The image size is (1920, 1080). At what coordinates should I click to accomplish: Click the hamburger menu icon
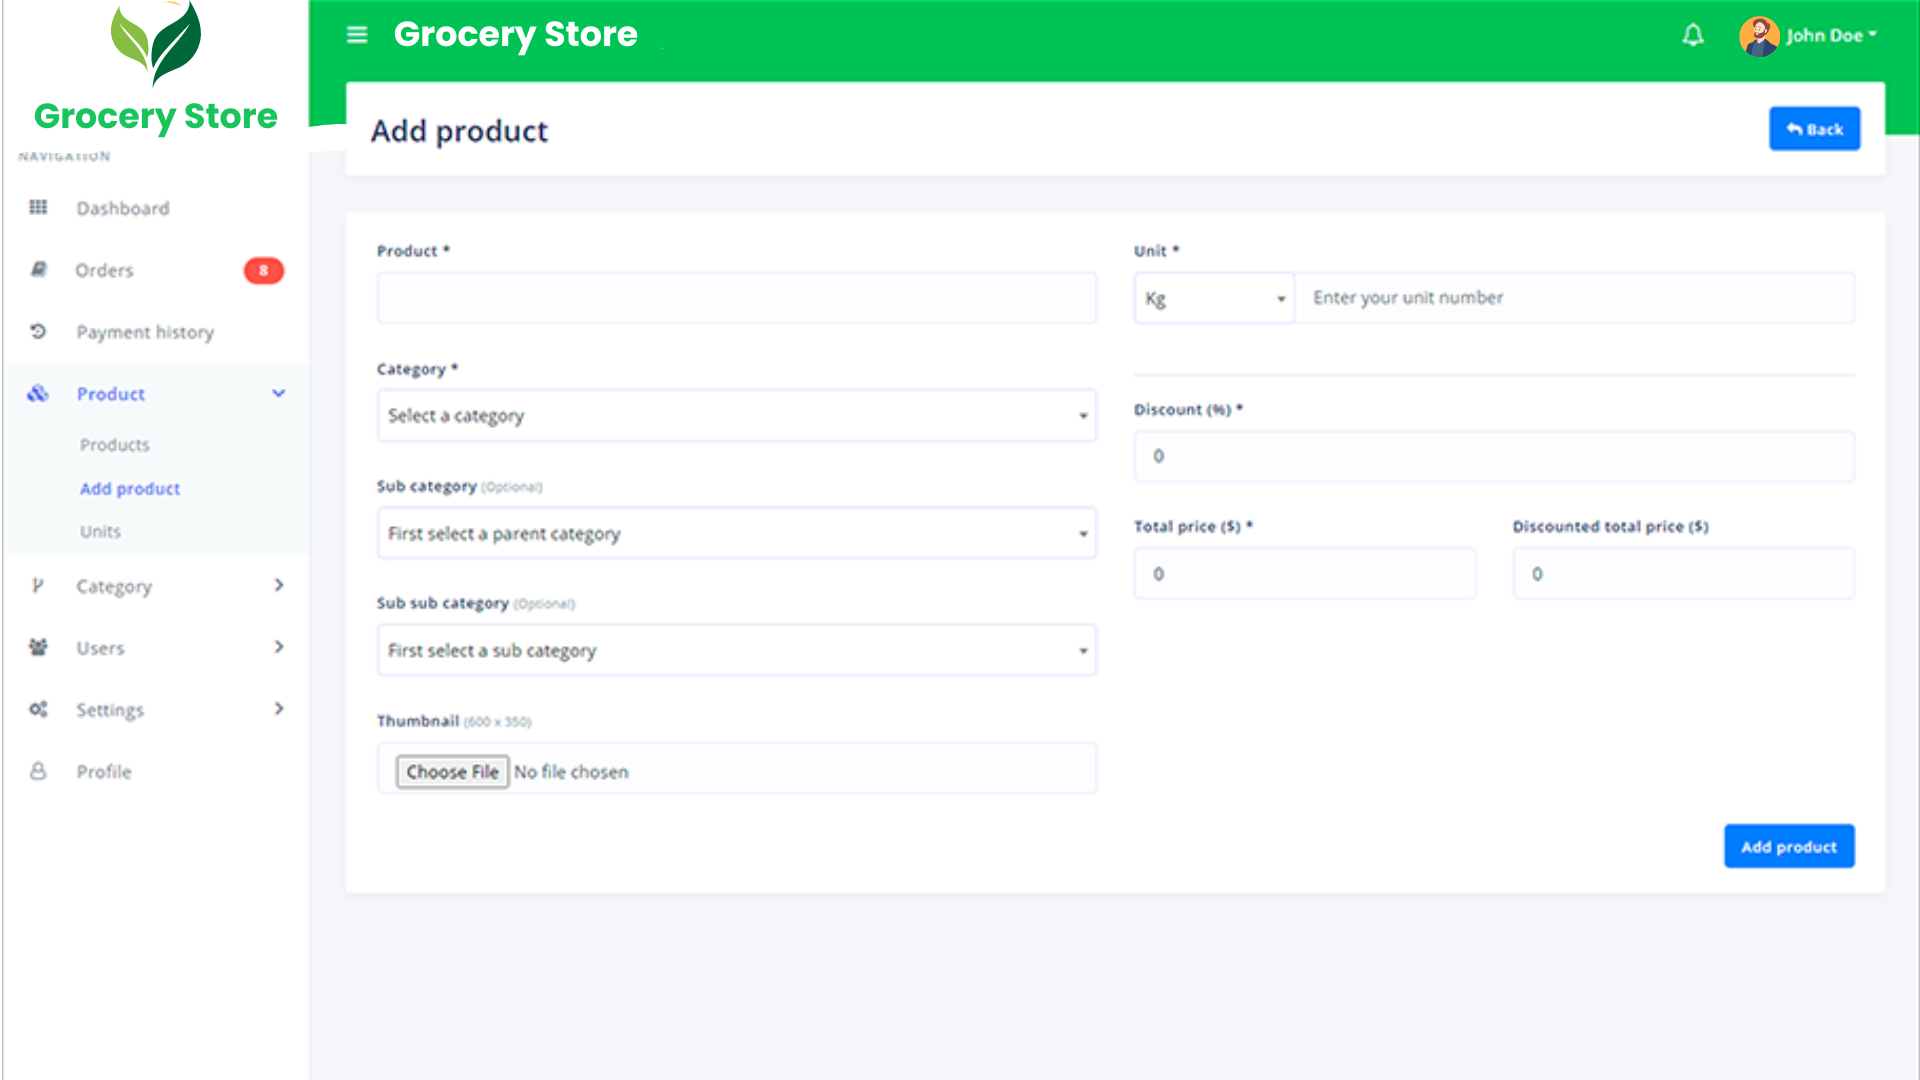click(x=357, y=35)
